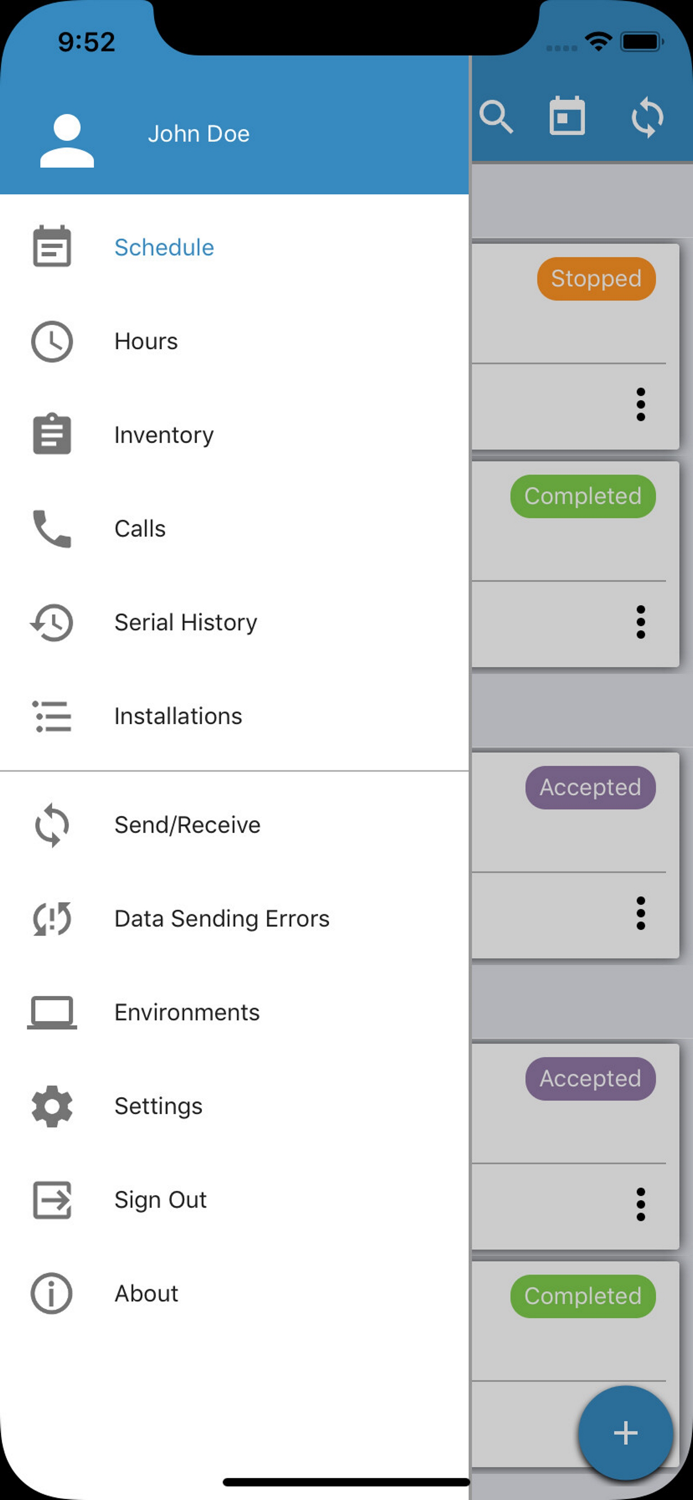
Task: Tap the blue floating plus button
Action: [625, 1432]
